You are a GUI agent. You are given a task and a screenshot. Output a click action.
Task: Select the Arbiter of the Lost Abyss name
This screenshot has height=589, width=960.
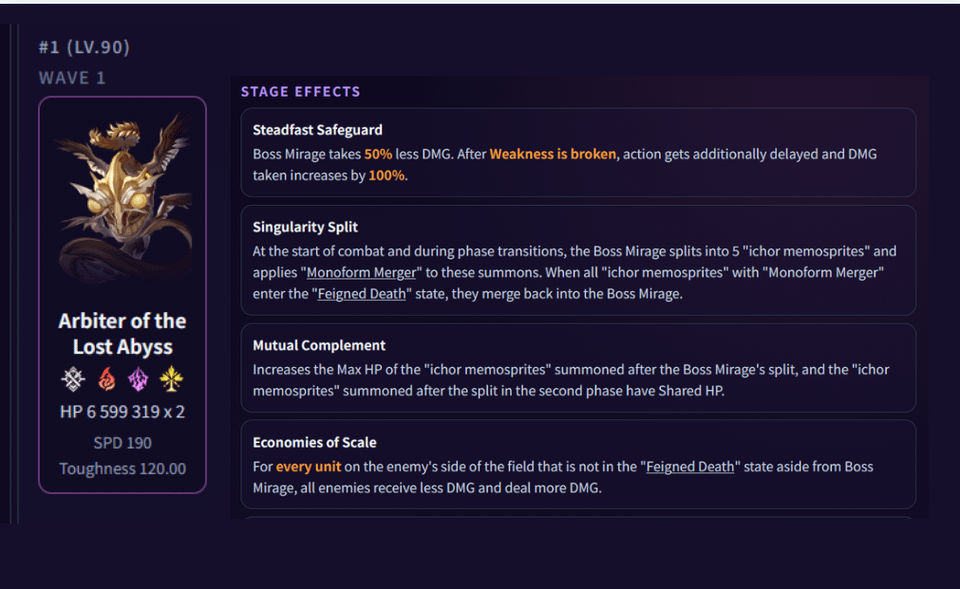pos(122,334)
